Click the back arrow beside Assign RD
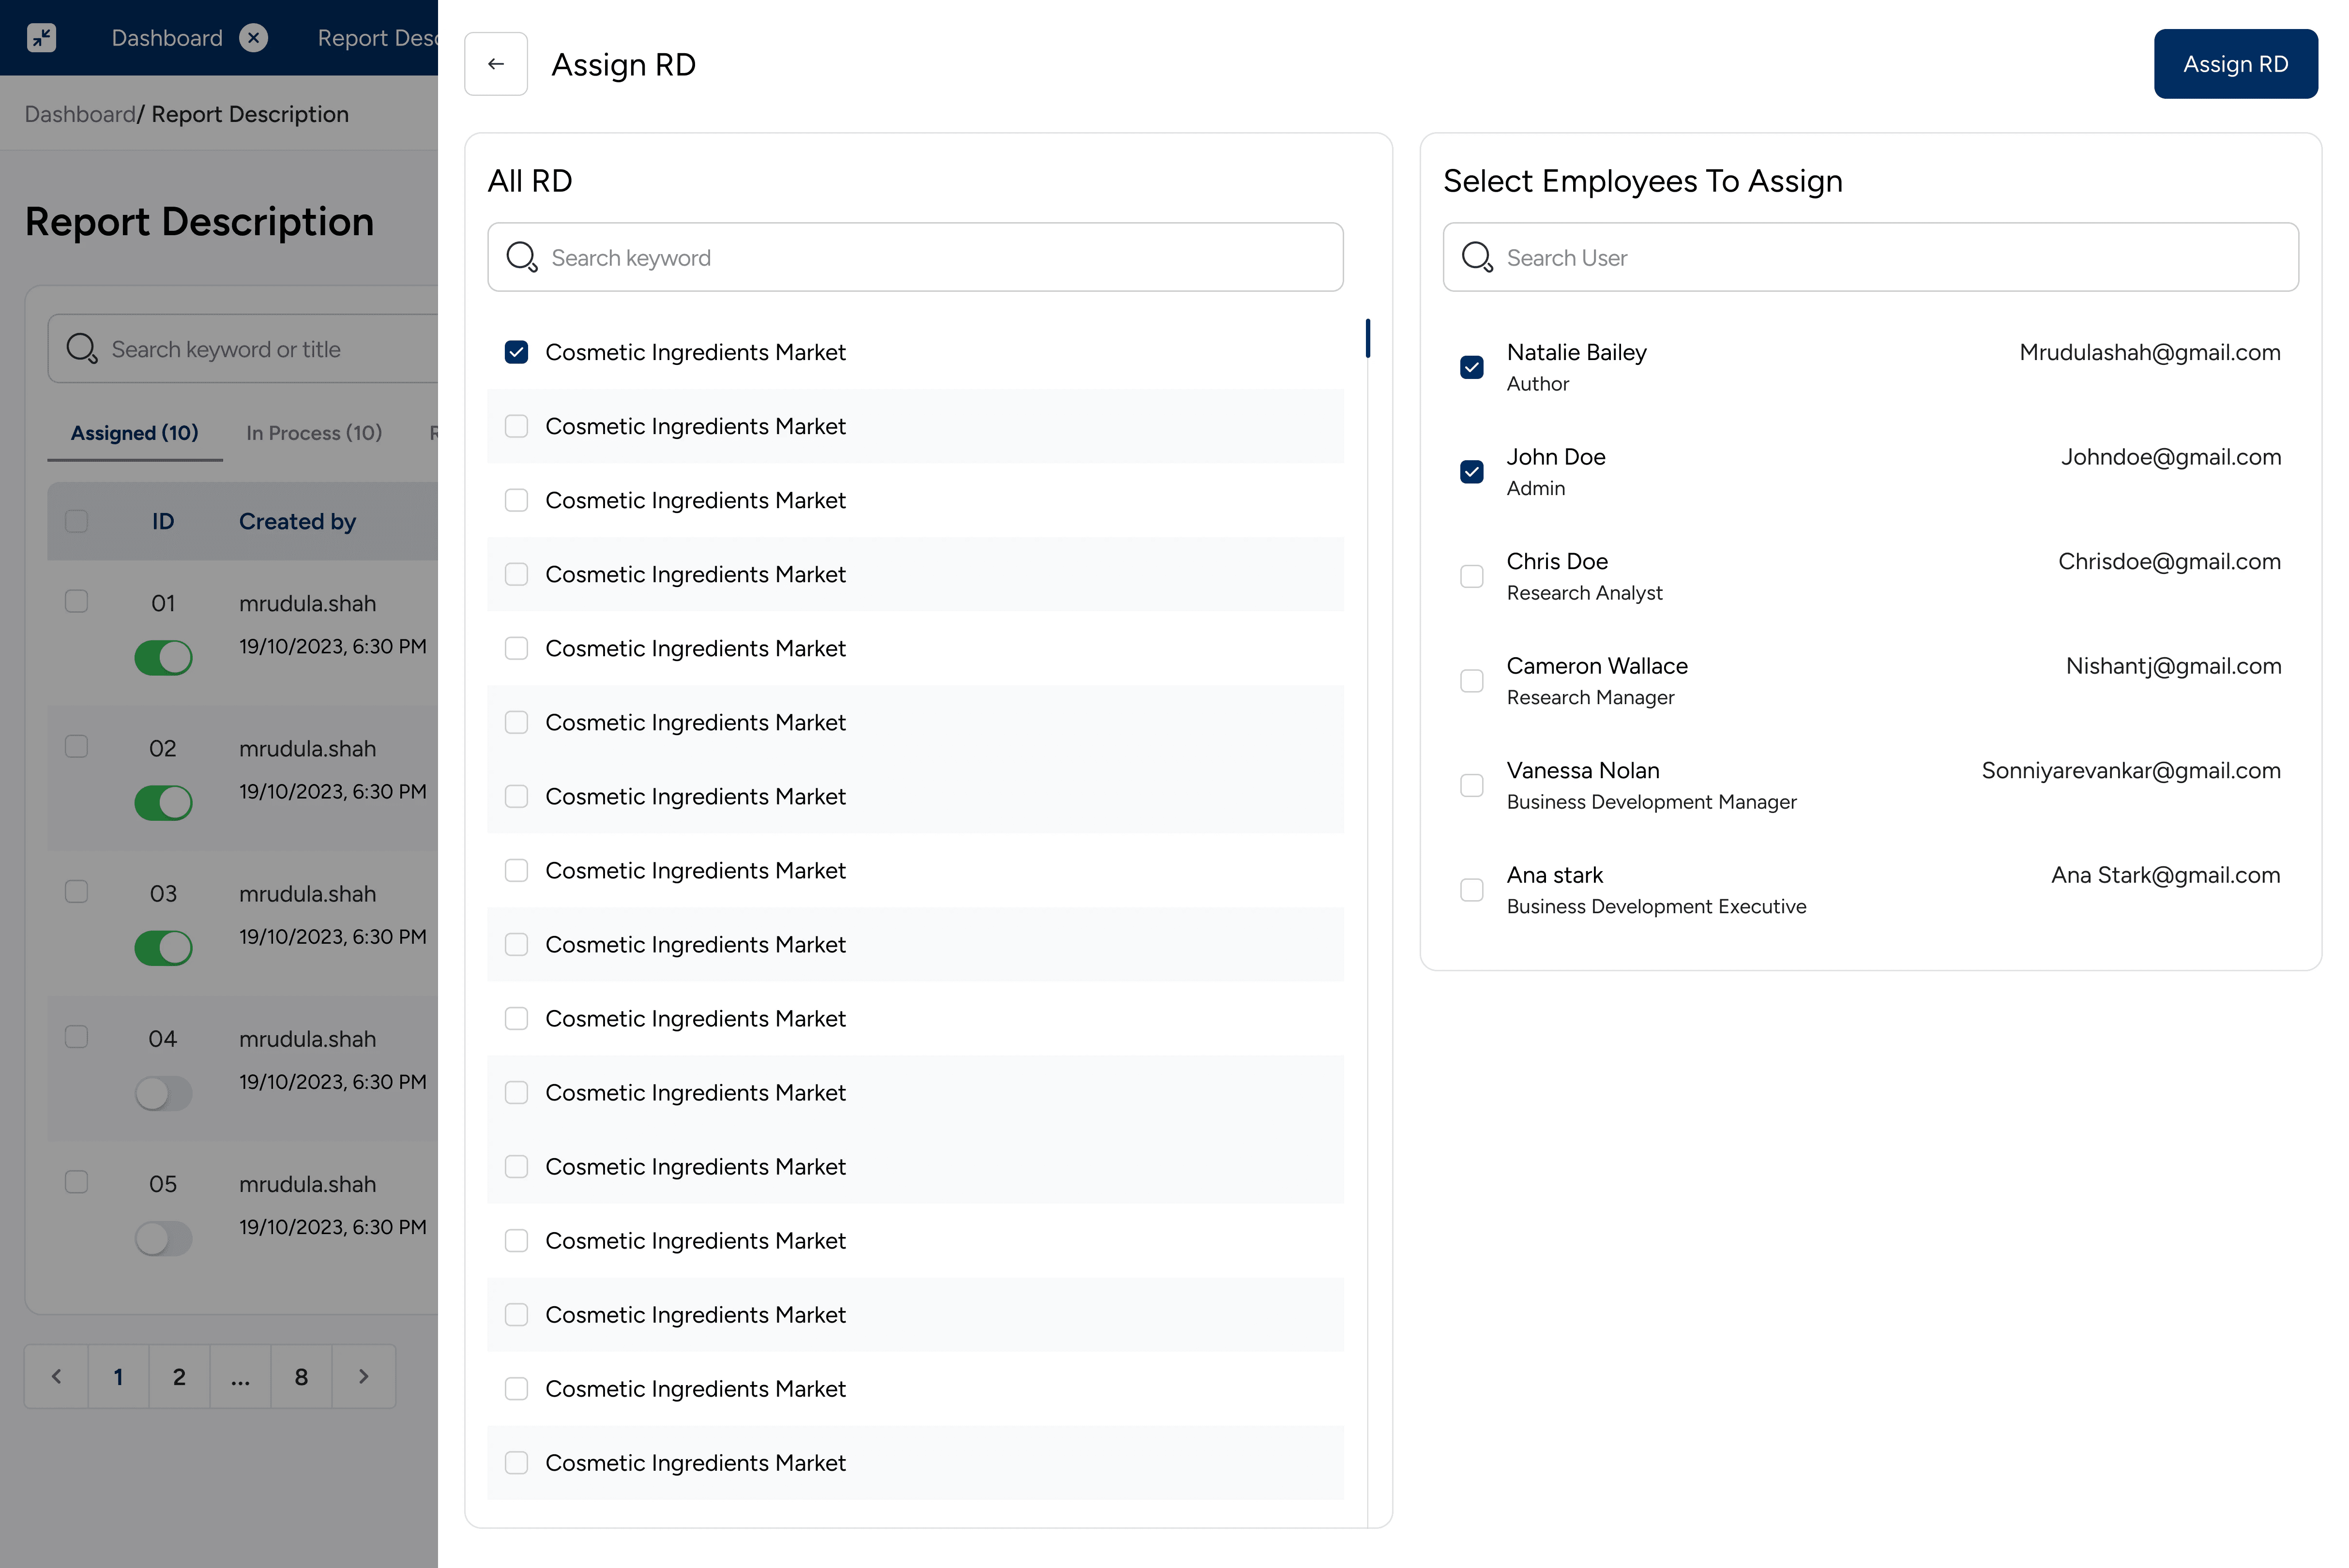 495,64
